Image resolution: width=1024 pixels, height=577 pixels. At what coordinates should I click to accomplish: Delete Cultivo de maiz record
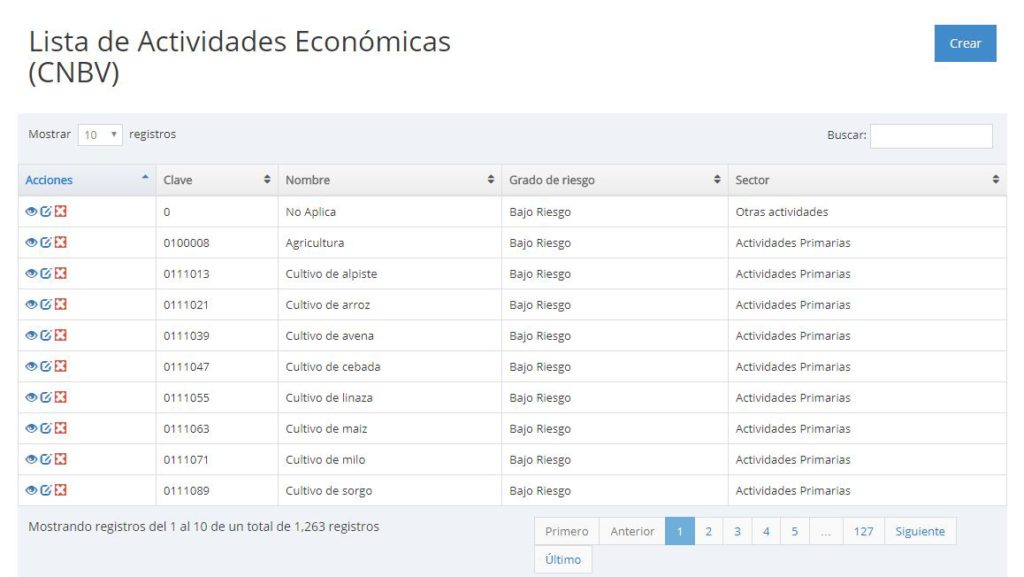61,428
